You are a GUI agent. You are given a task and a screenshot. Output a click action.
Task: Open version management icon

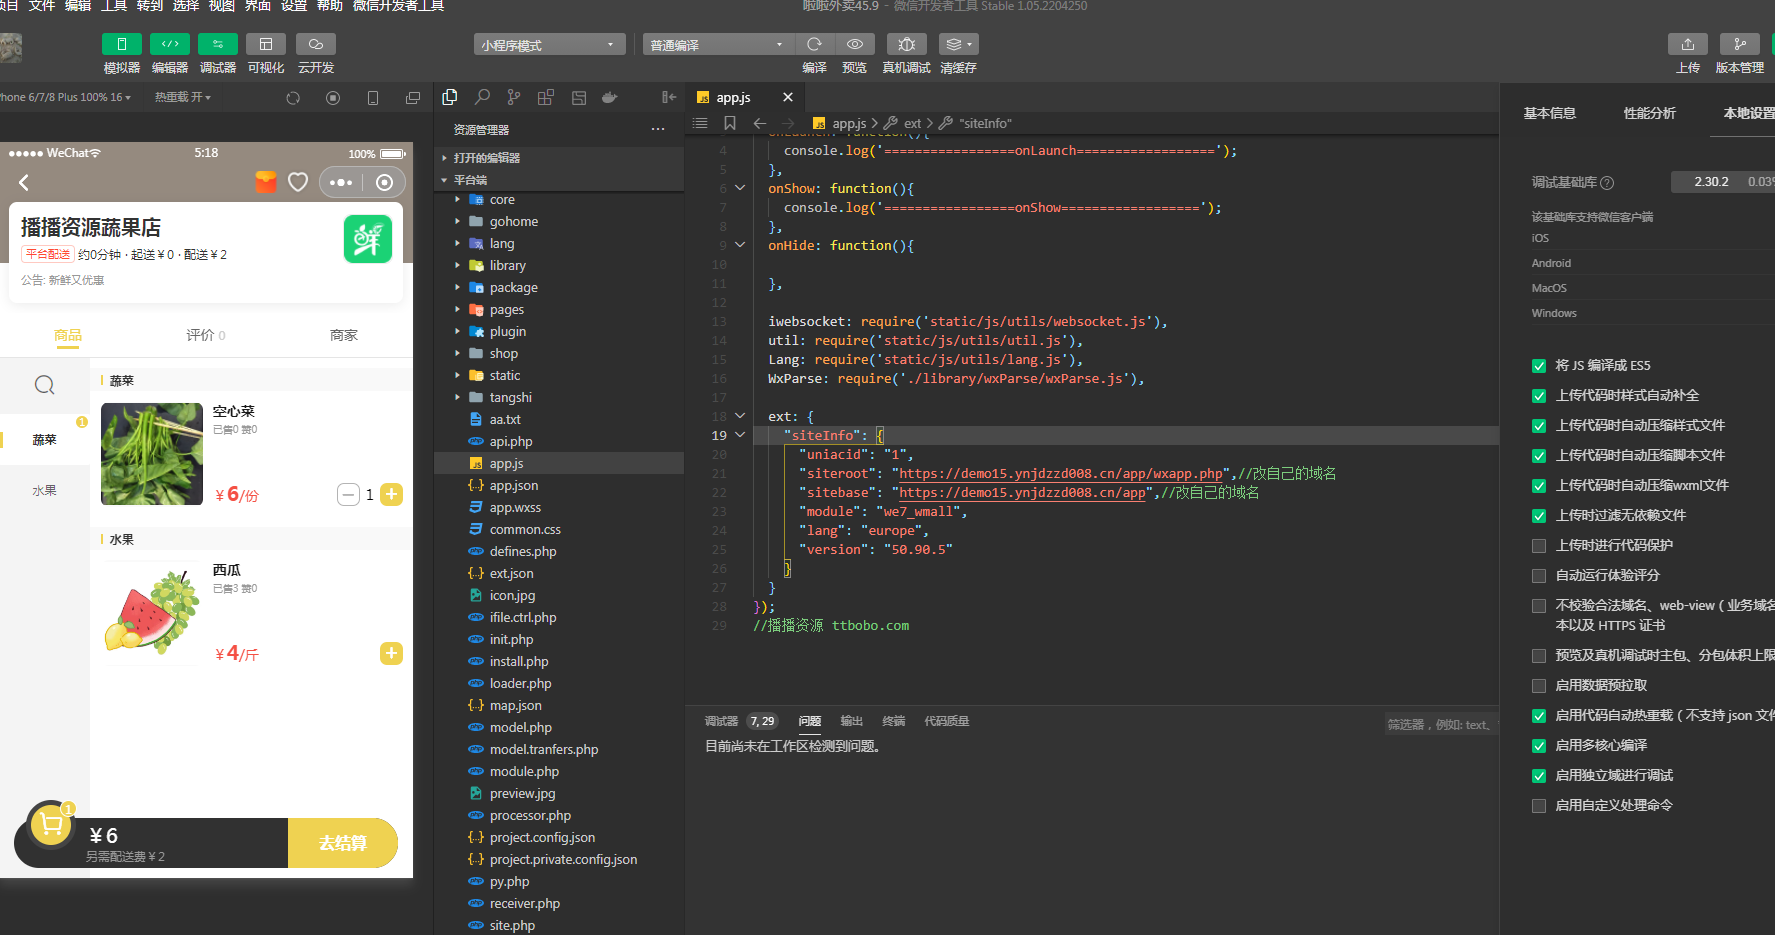[1740, 44]
